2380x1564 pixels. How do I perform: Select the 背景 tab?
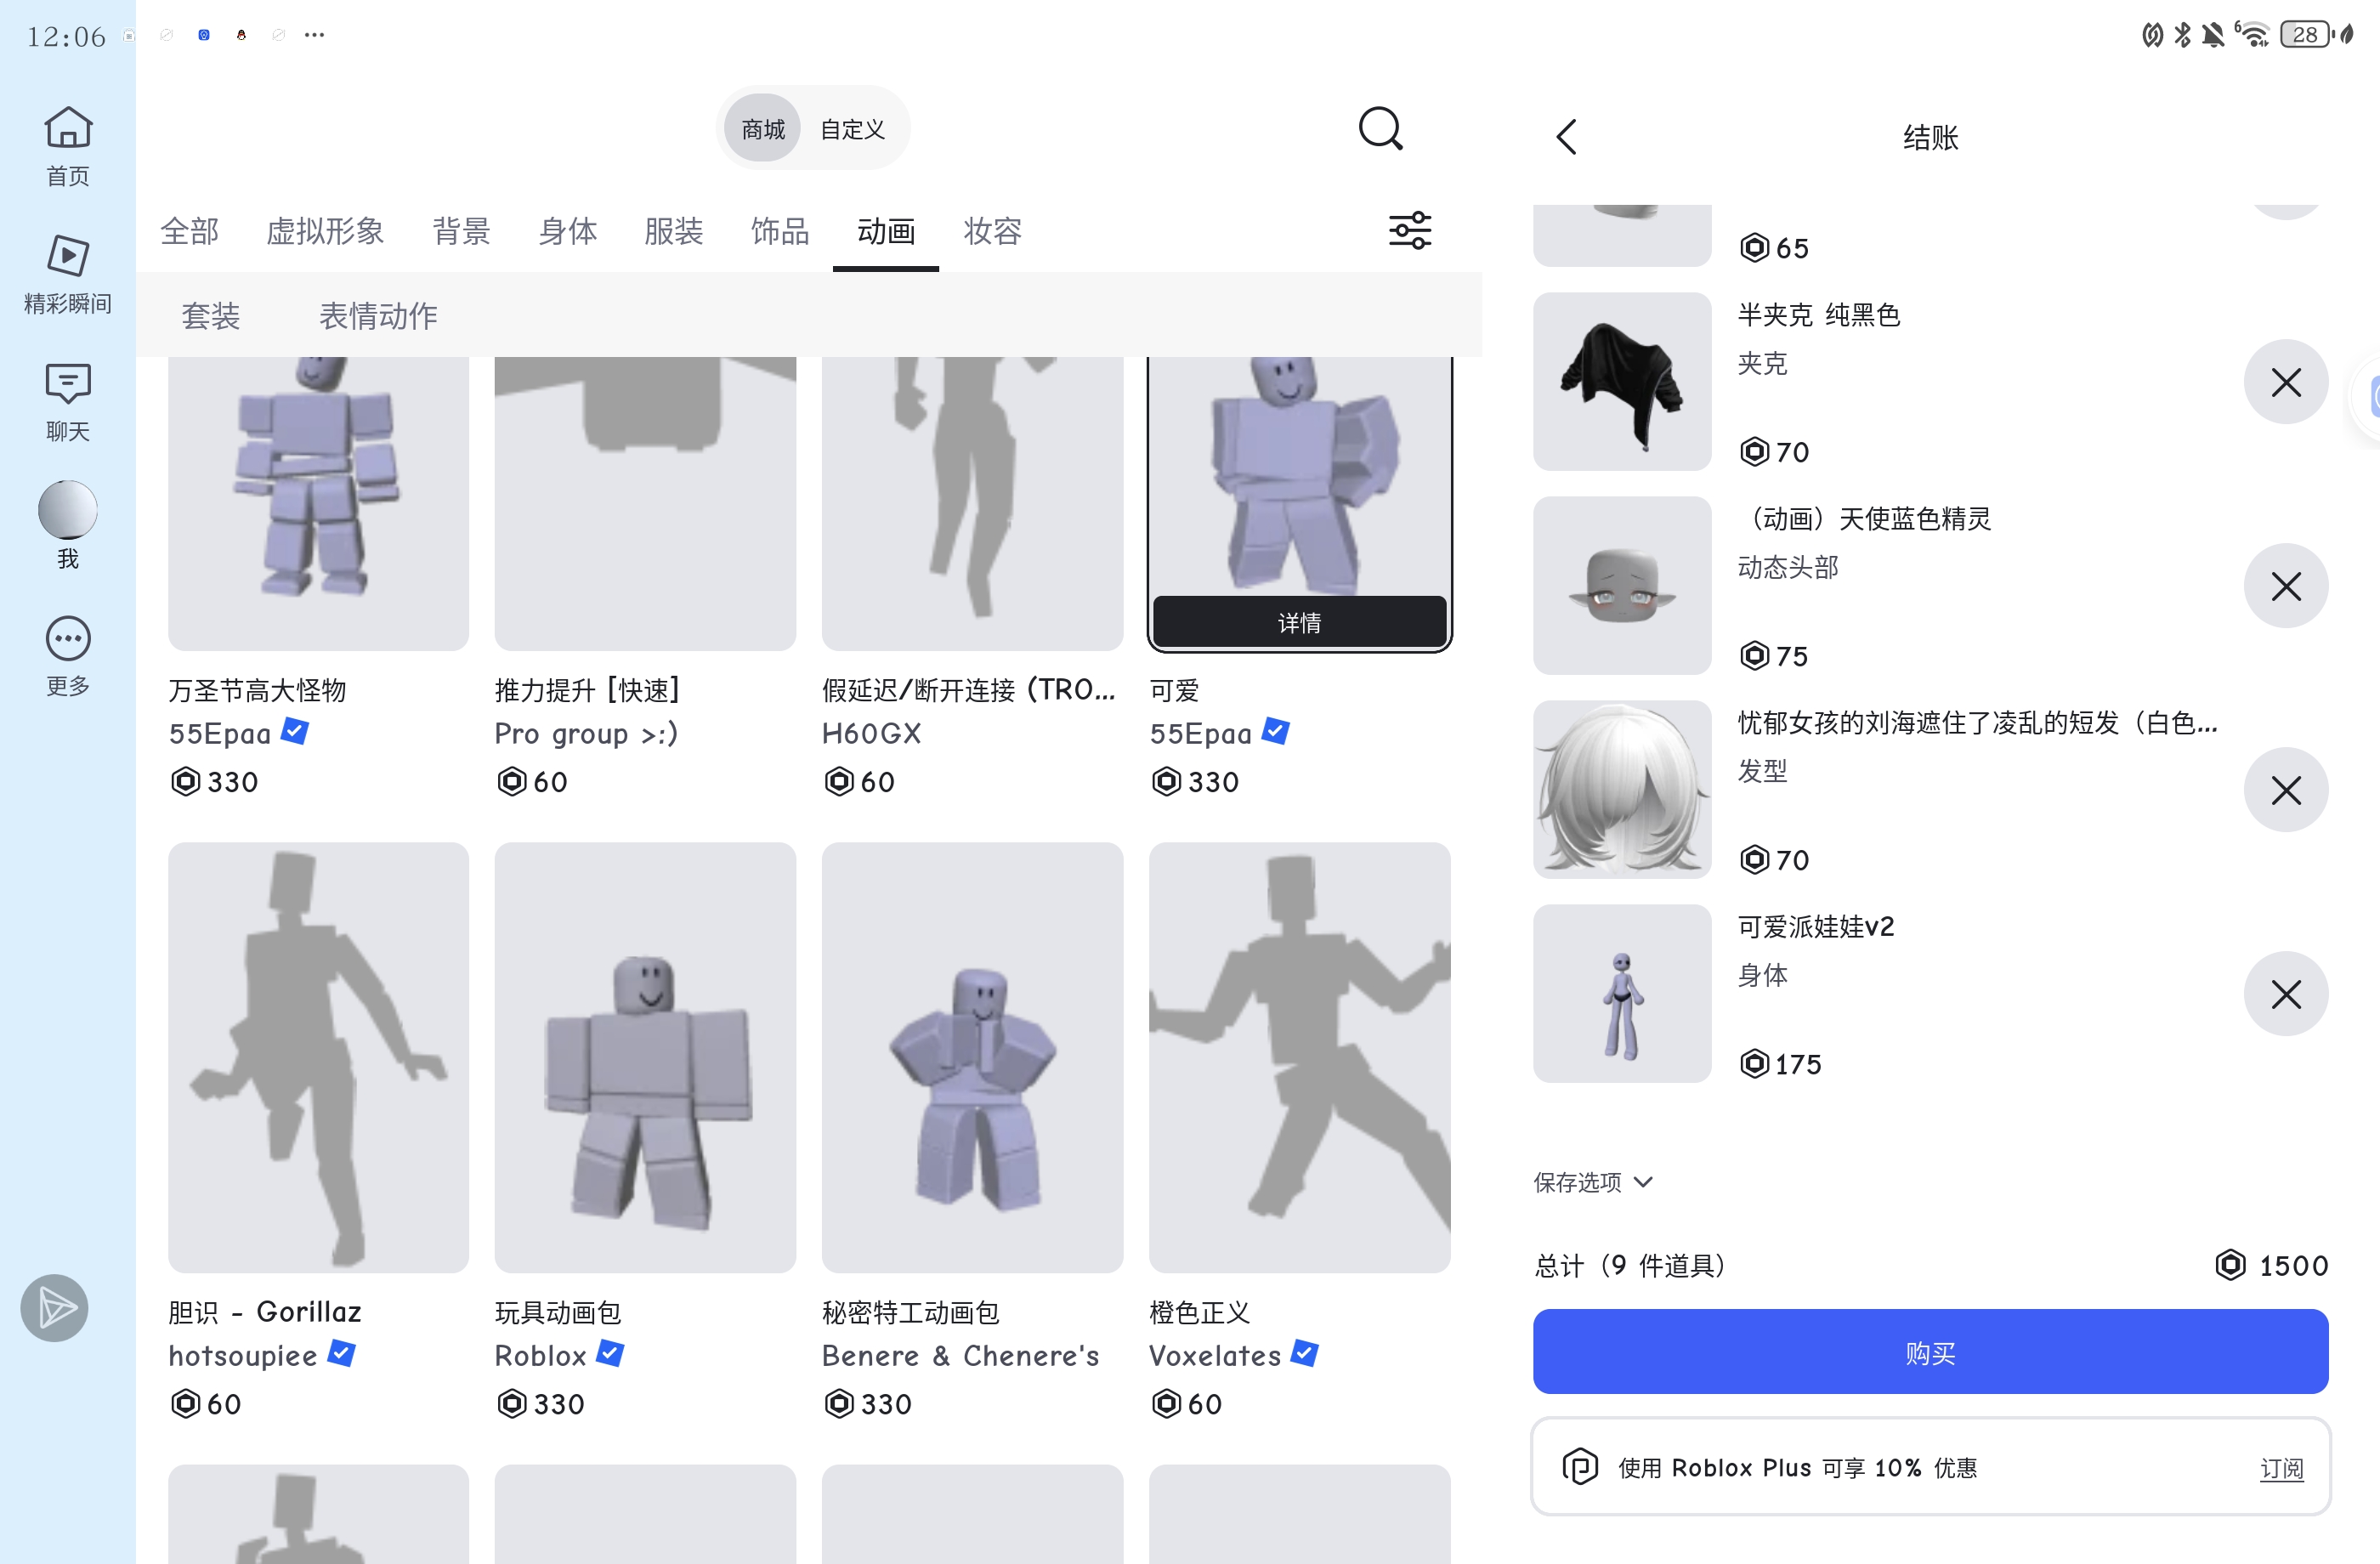tap(461, 231)
